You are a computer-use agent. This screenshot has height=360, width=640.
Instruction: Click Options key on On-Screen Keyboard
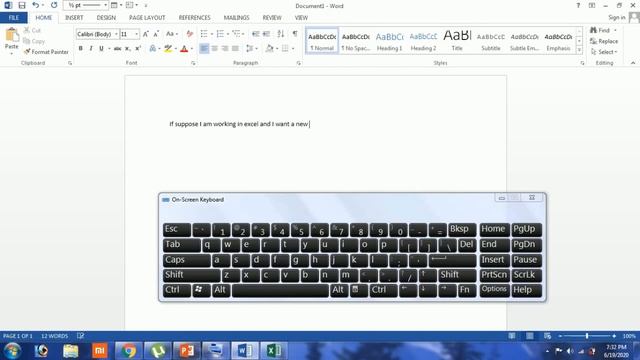click(x=494, y=289)
